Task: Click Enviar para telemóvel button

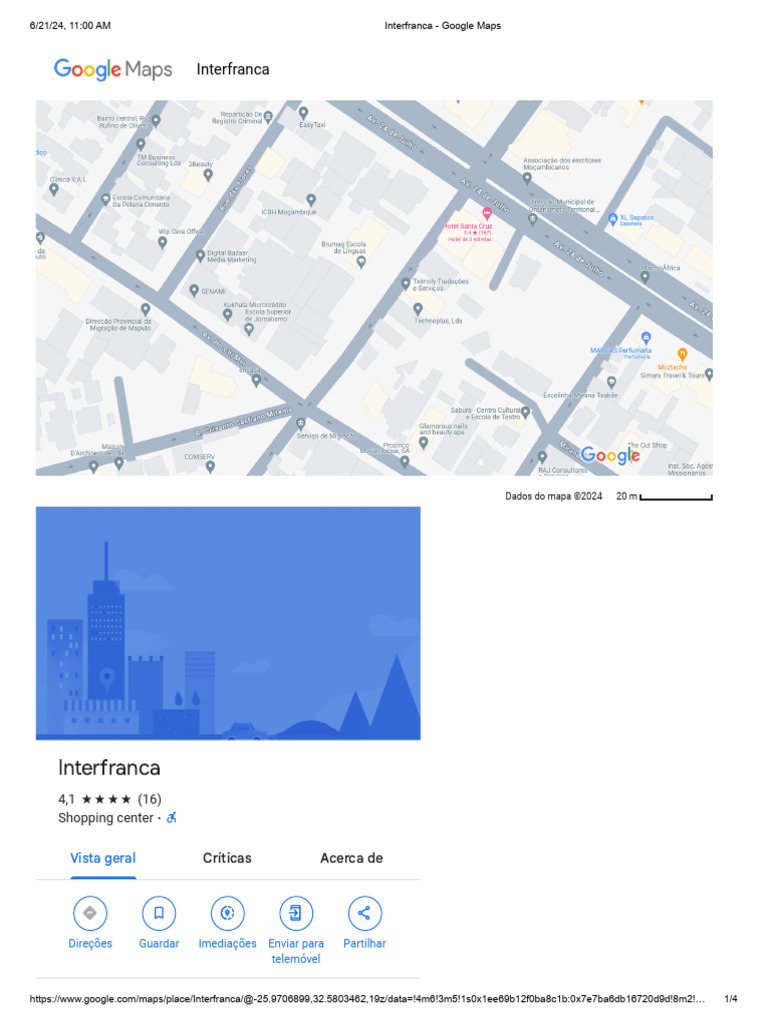Action: (296, 931)
